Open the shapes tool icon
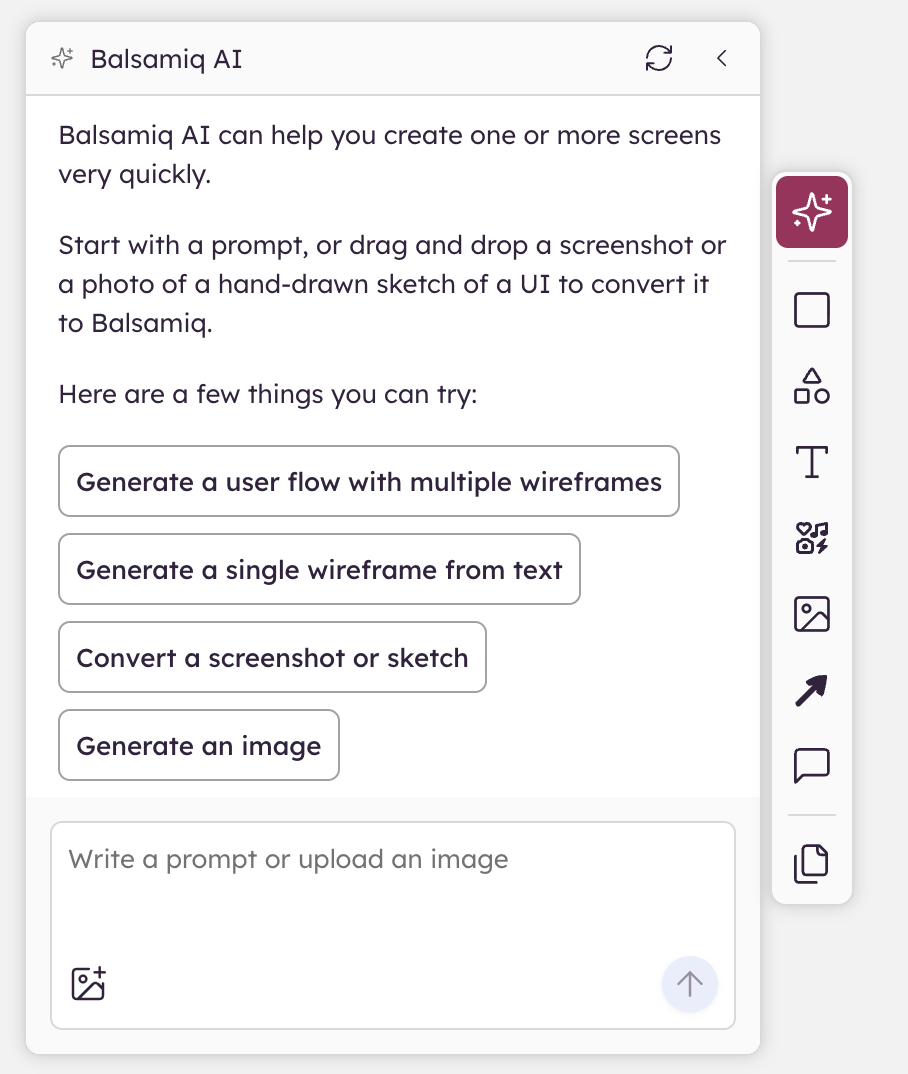The width and height of the screenshot is (908, 1074). click(811, 386)
